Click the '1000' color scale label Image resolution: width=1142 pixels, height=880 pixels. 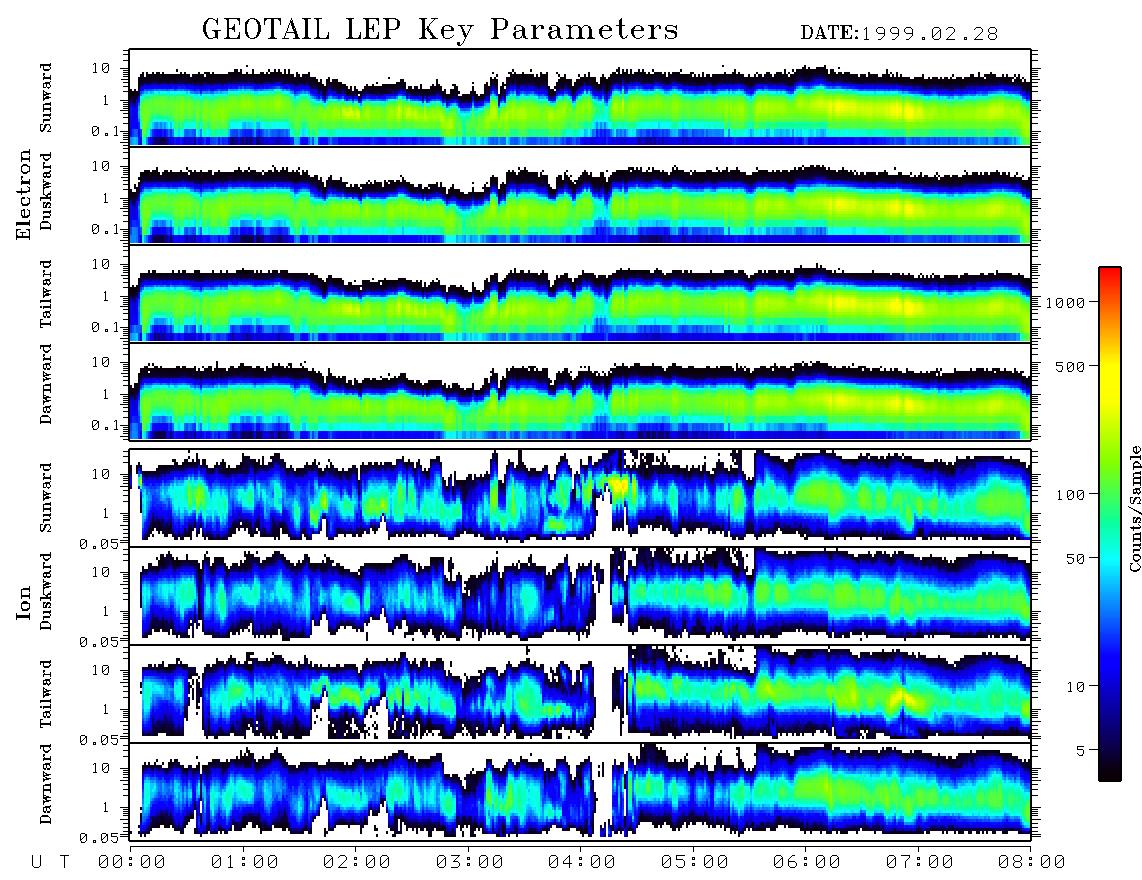tap(1065, 302)
